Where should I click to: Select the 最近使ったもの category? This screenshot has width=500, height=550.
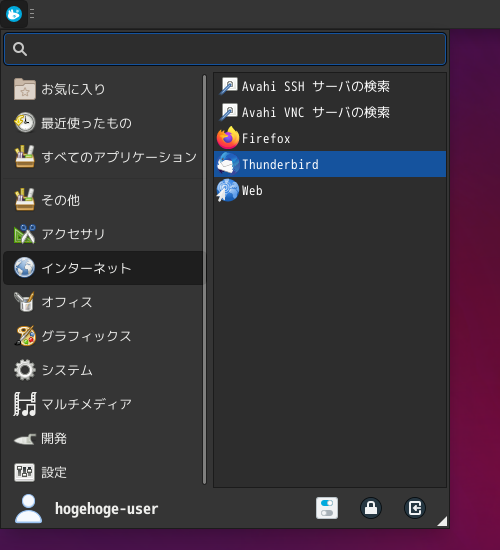103,123
